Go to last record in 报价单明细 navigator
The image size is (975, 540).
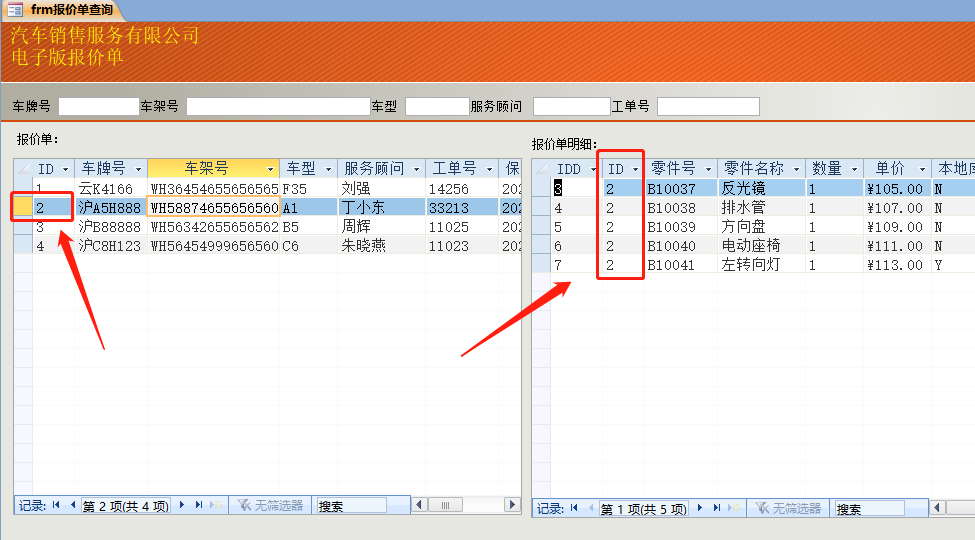[x=717, y=508]
